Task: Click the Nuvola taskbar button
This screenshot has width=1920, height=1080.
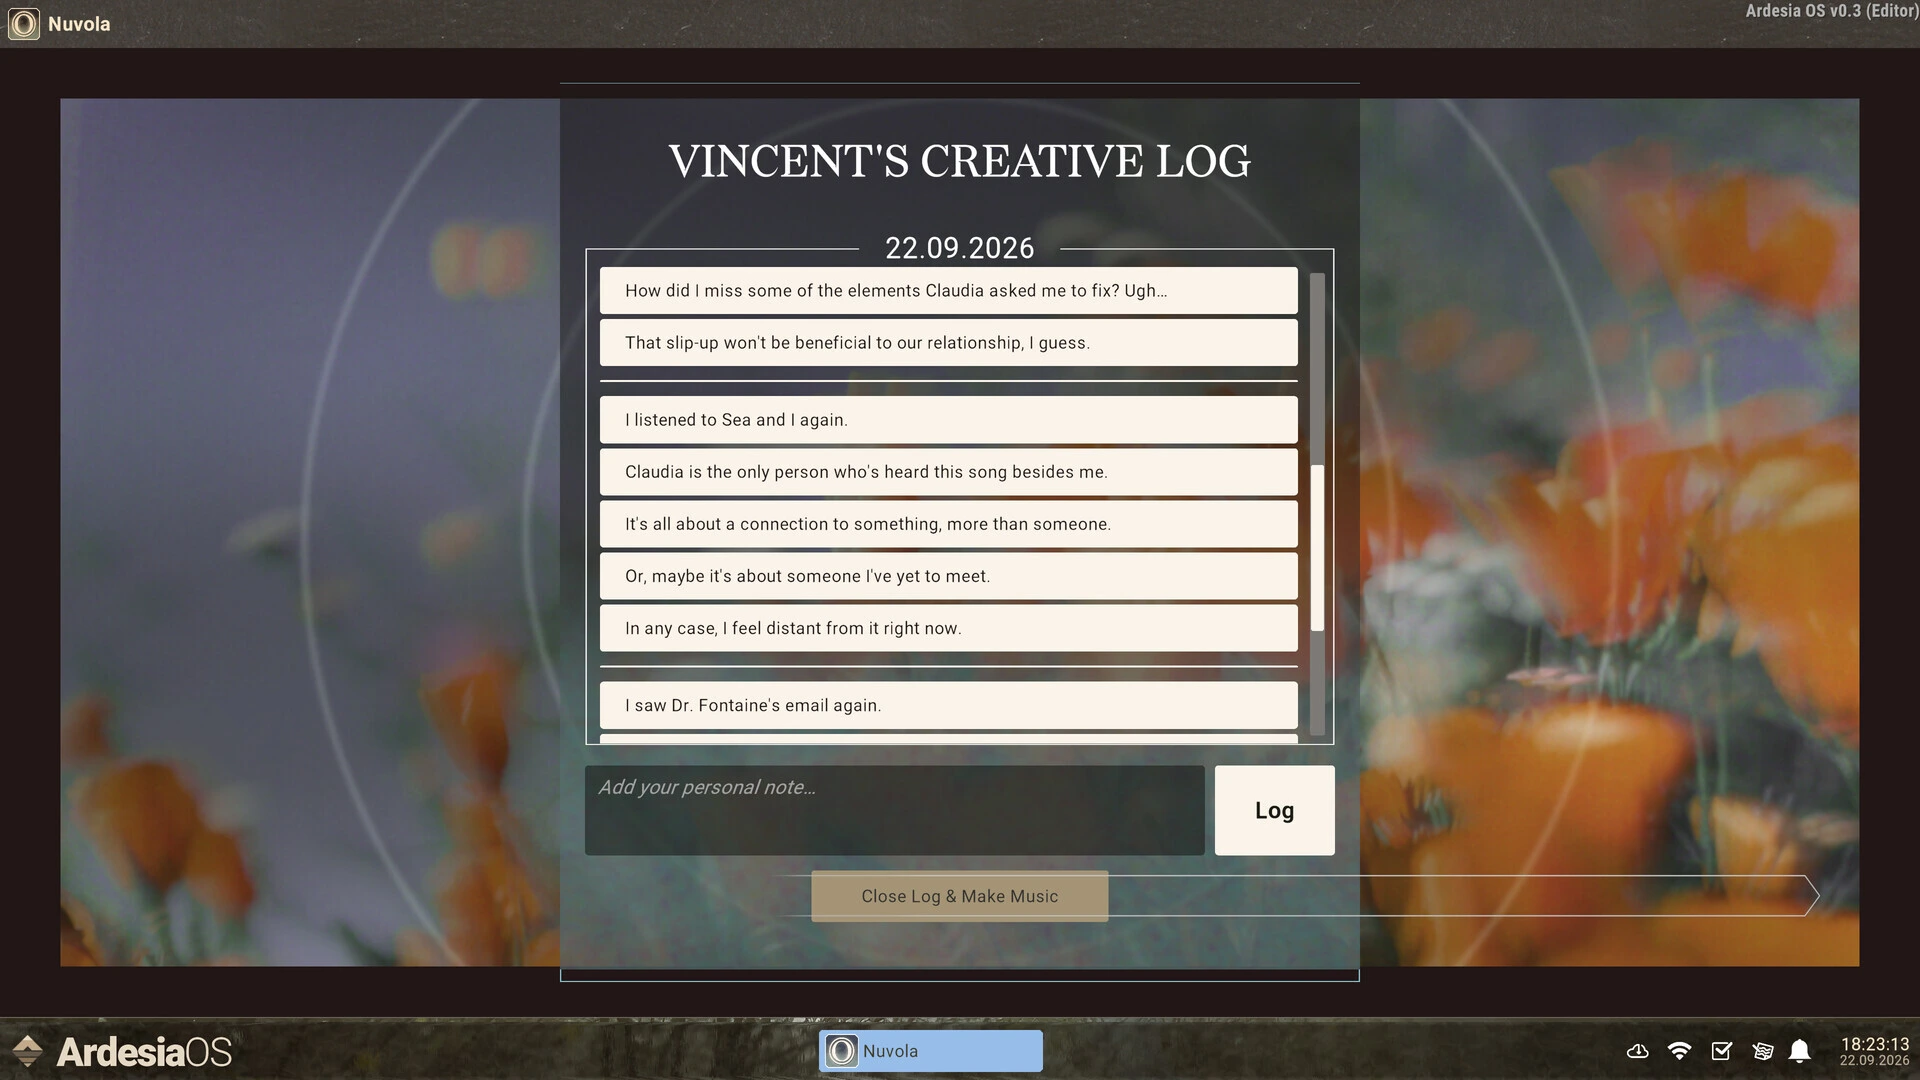Action: pyautogui.click(x=930, y=1051)
